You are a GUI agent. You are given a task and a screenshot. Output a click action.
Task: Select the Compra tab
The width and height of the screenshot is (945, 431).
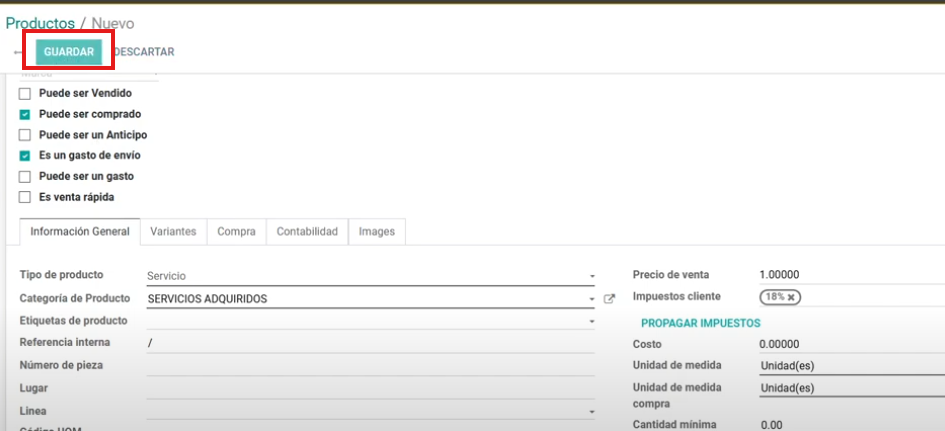[236, 232]
